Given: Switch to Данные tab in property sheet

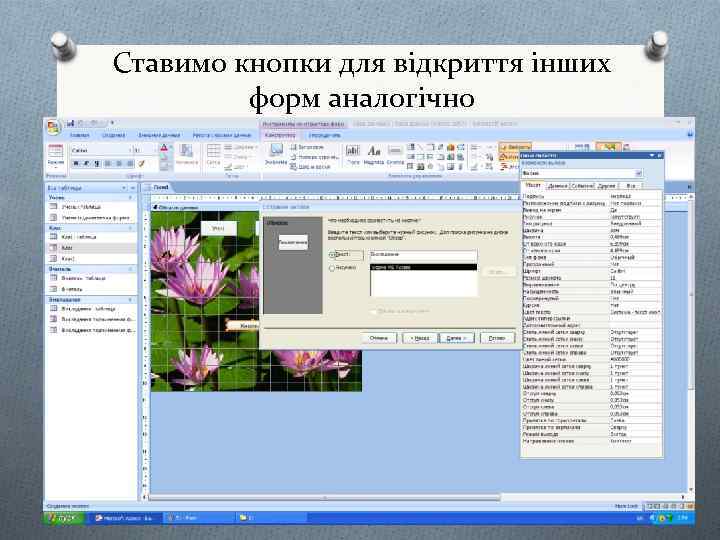Looking at the screenshot, I should pos(557,186).
